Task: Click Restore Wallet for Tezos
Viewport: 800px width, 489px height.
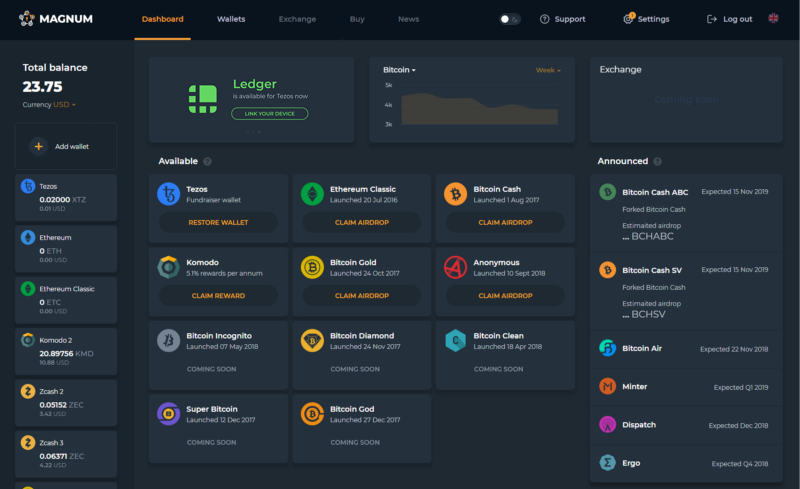Action: [x=218, y=223]
